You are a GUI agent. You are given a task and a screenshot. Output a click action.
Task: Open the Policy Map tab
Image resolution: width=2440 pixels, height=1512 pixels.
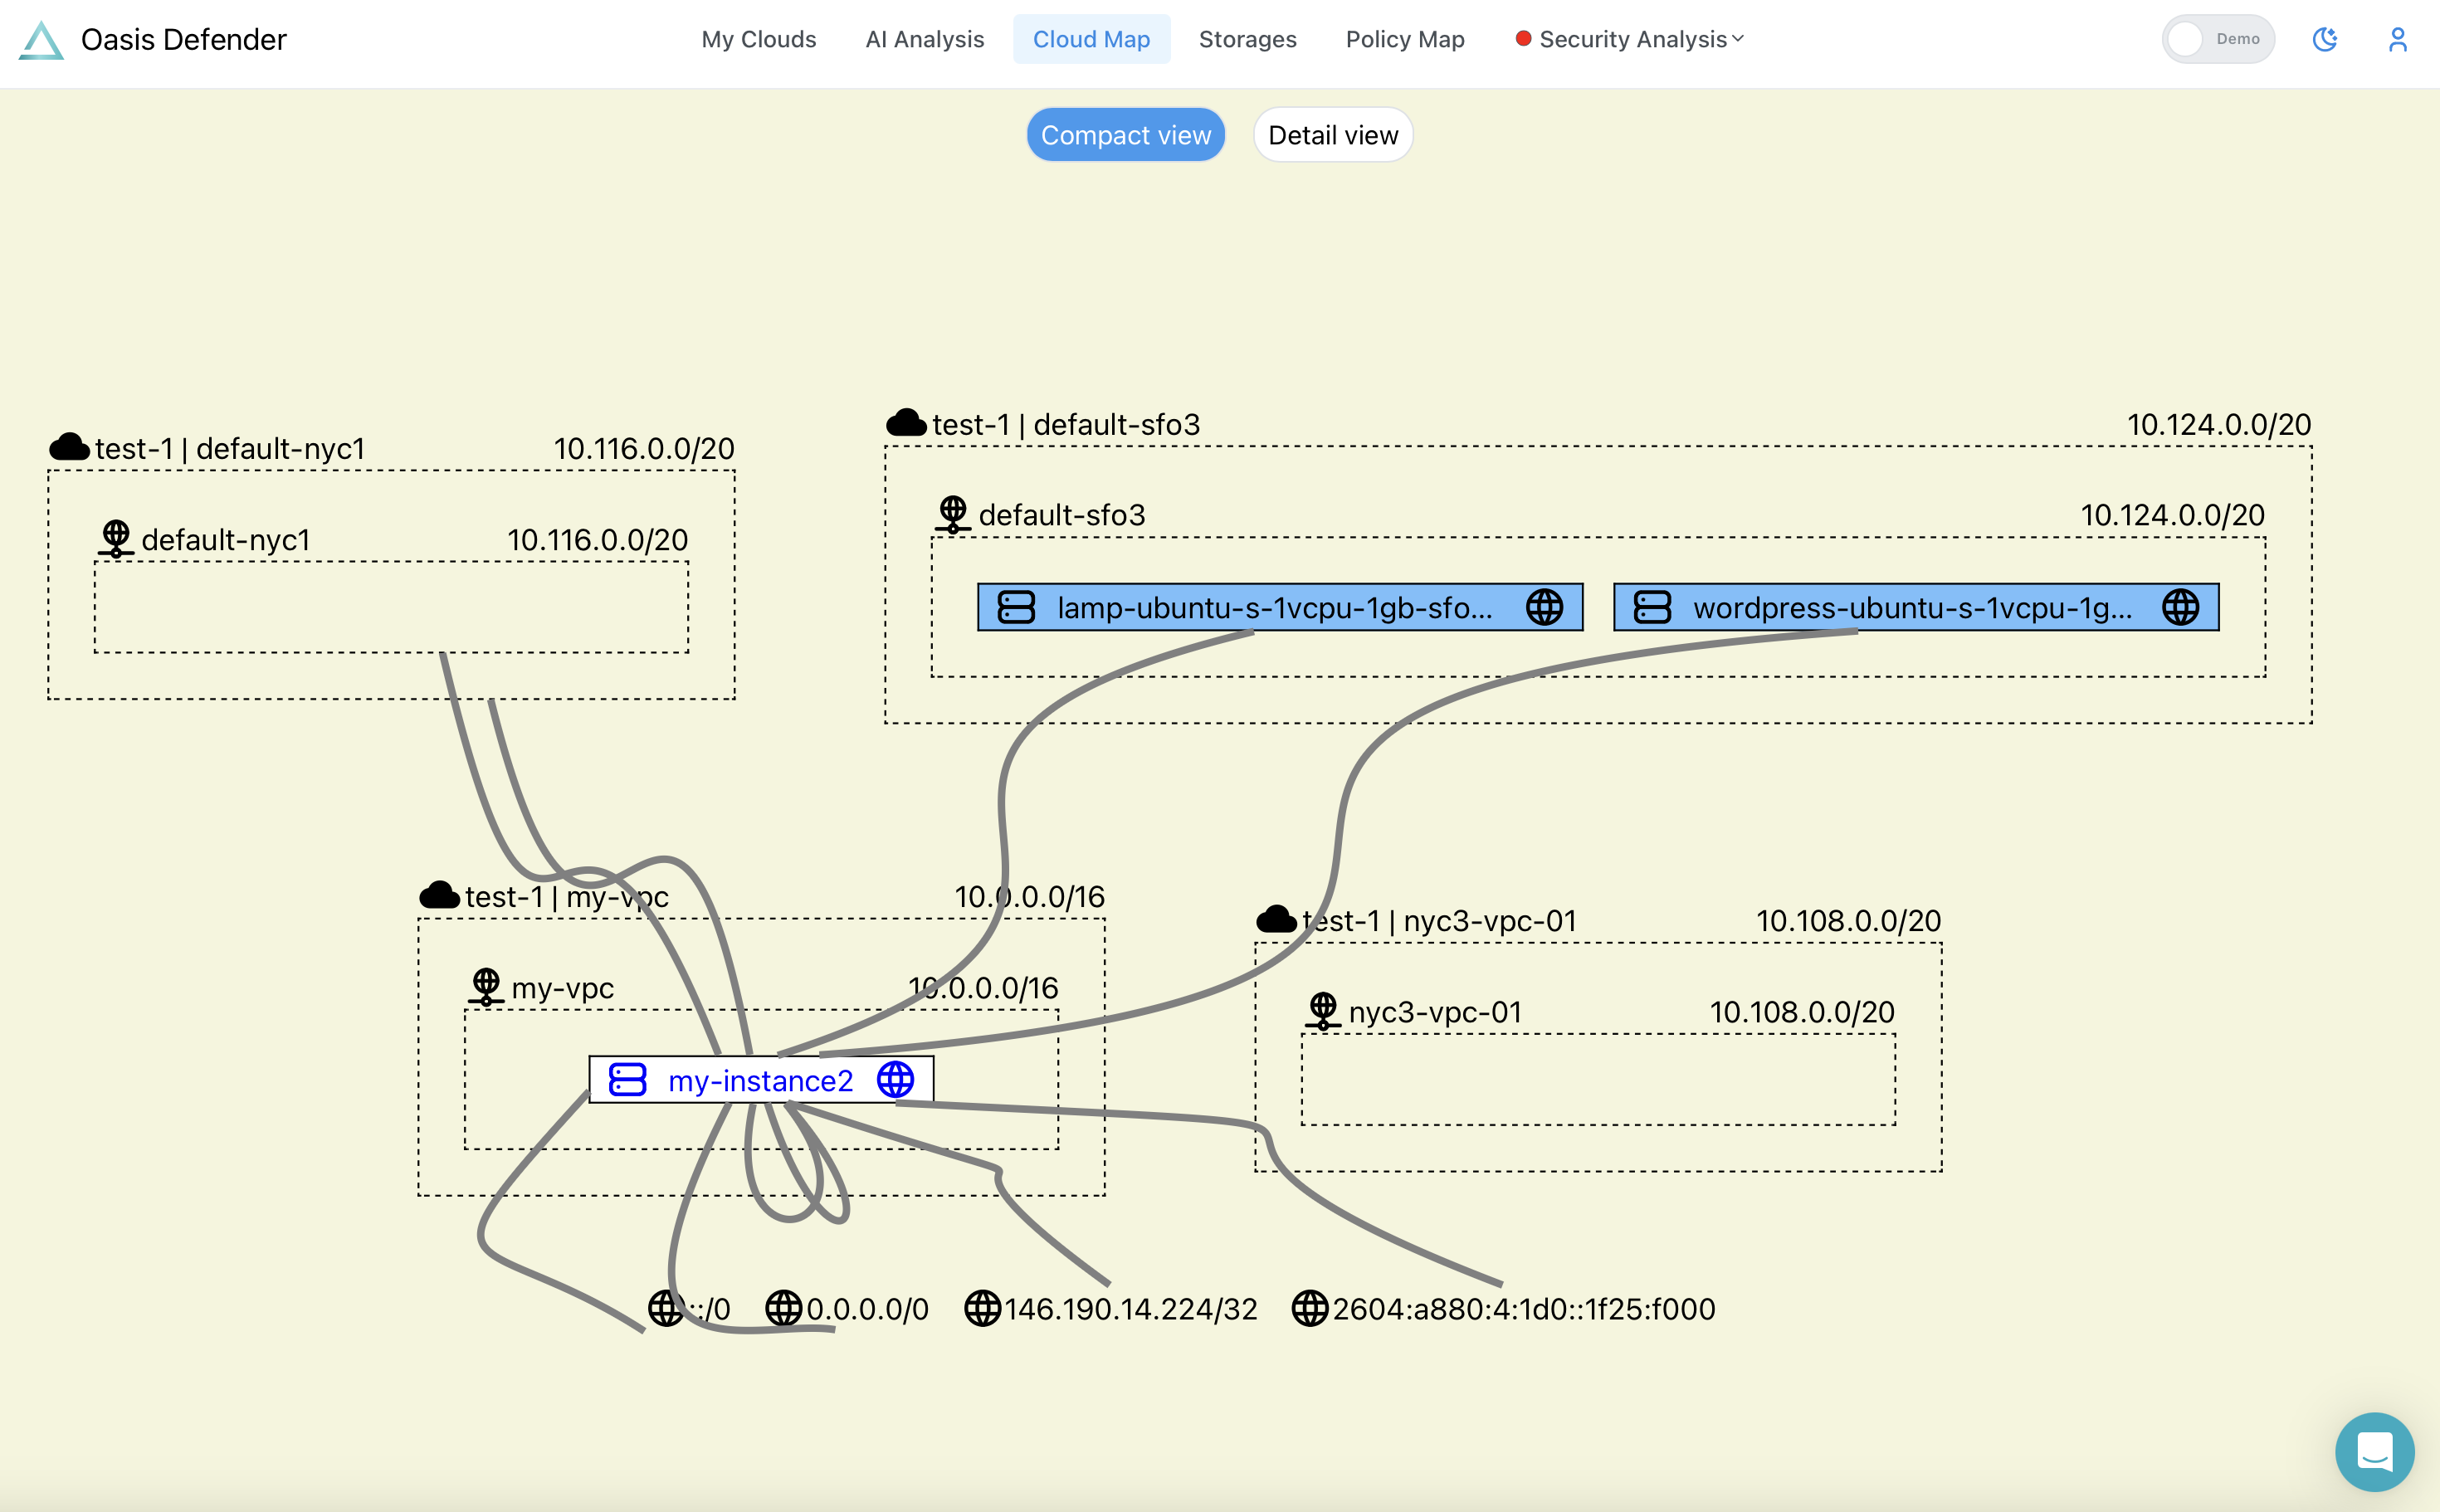click(1405, 39)
